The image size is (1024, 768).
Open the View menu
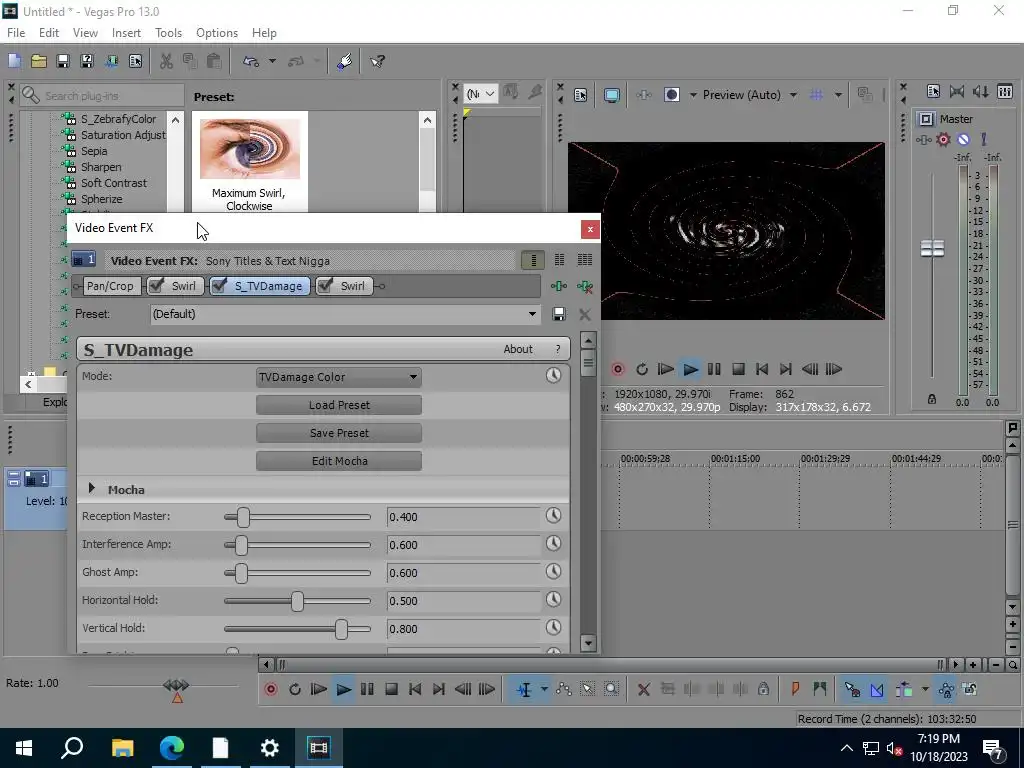(x=85, y=33)
